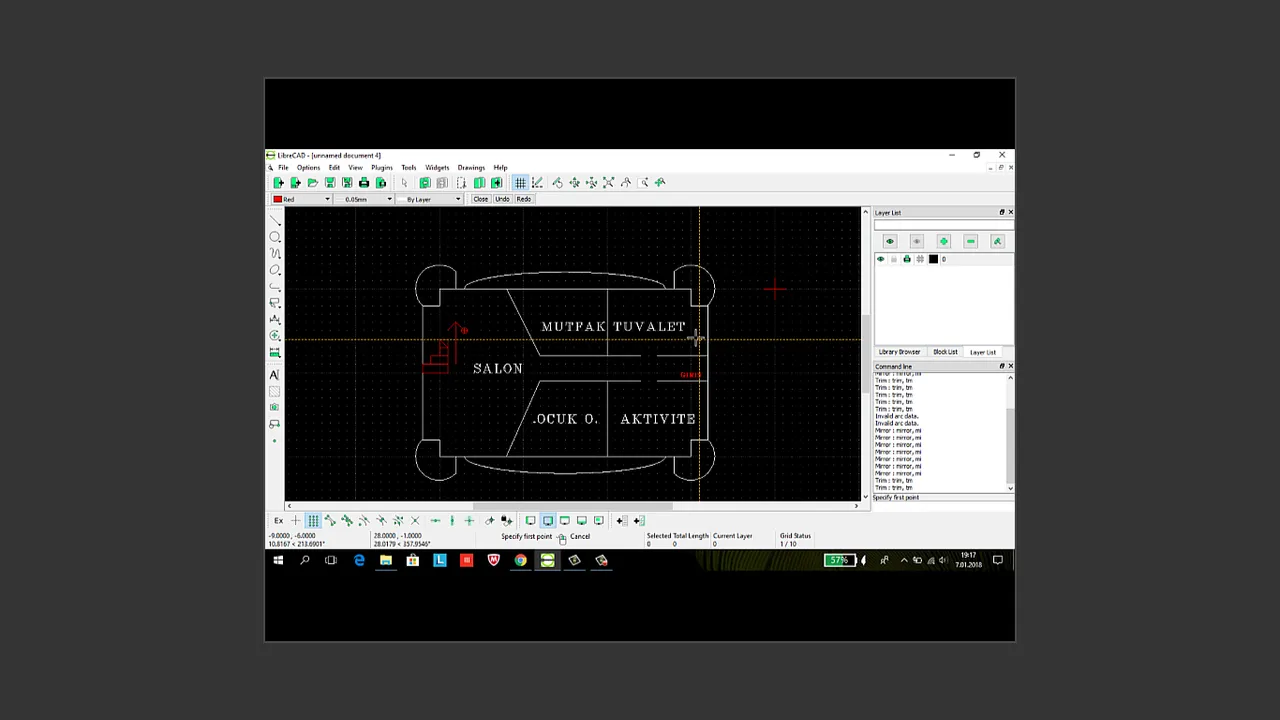This screenshot has width=1280, height=720.
Task: Select the Circle tool in left toolbar
Action: tap(275, 237)
